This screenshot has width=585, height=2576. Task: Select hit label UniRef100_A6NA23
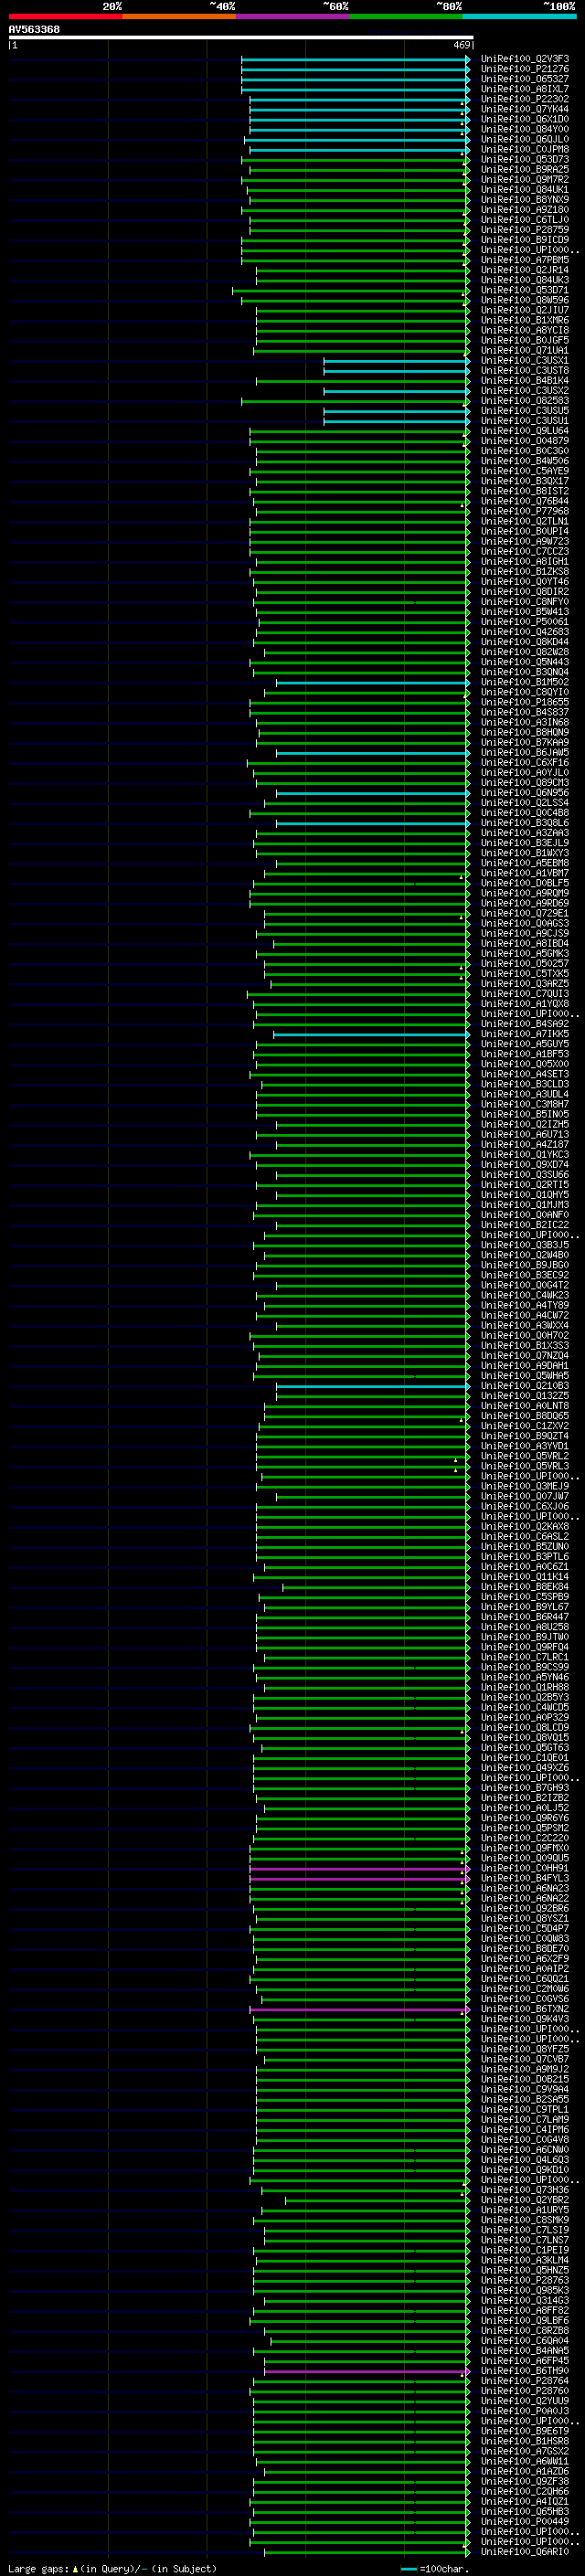[x=525, y=1888]
